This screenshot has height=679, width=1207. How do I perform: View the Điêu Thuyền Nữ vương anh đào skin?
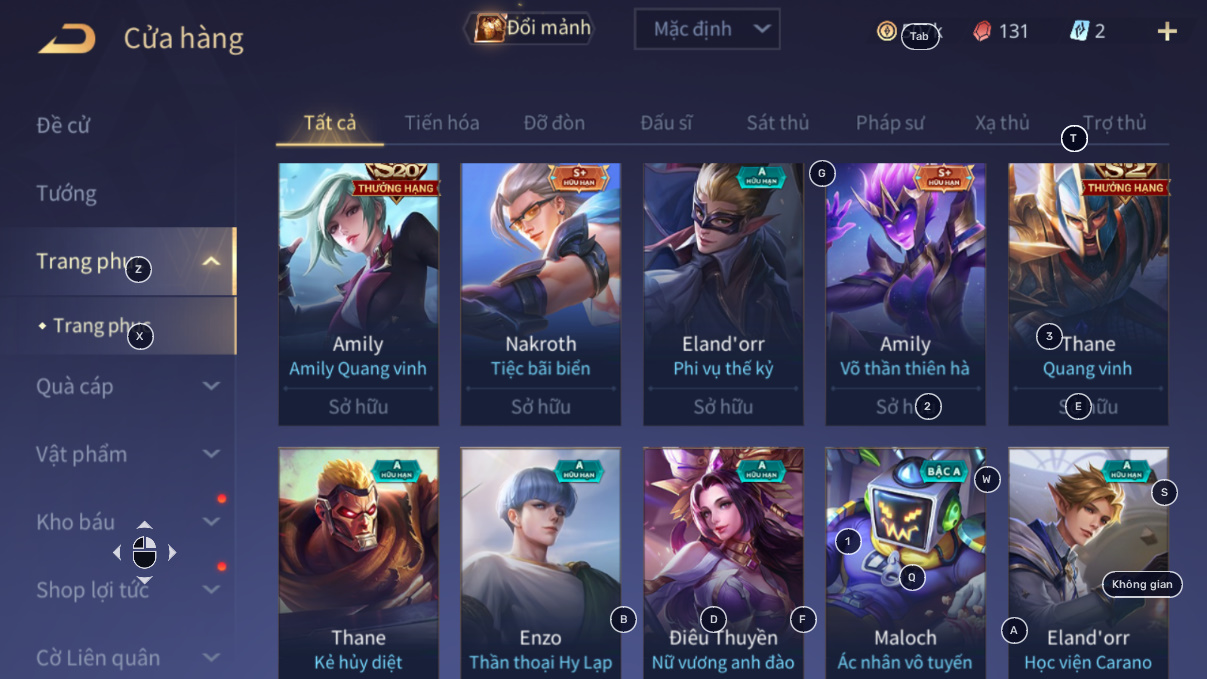pos(723,563)
